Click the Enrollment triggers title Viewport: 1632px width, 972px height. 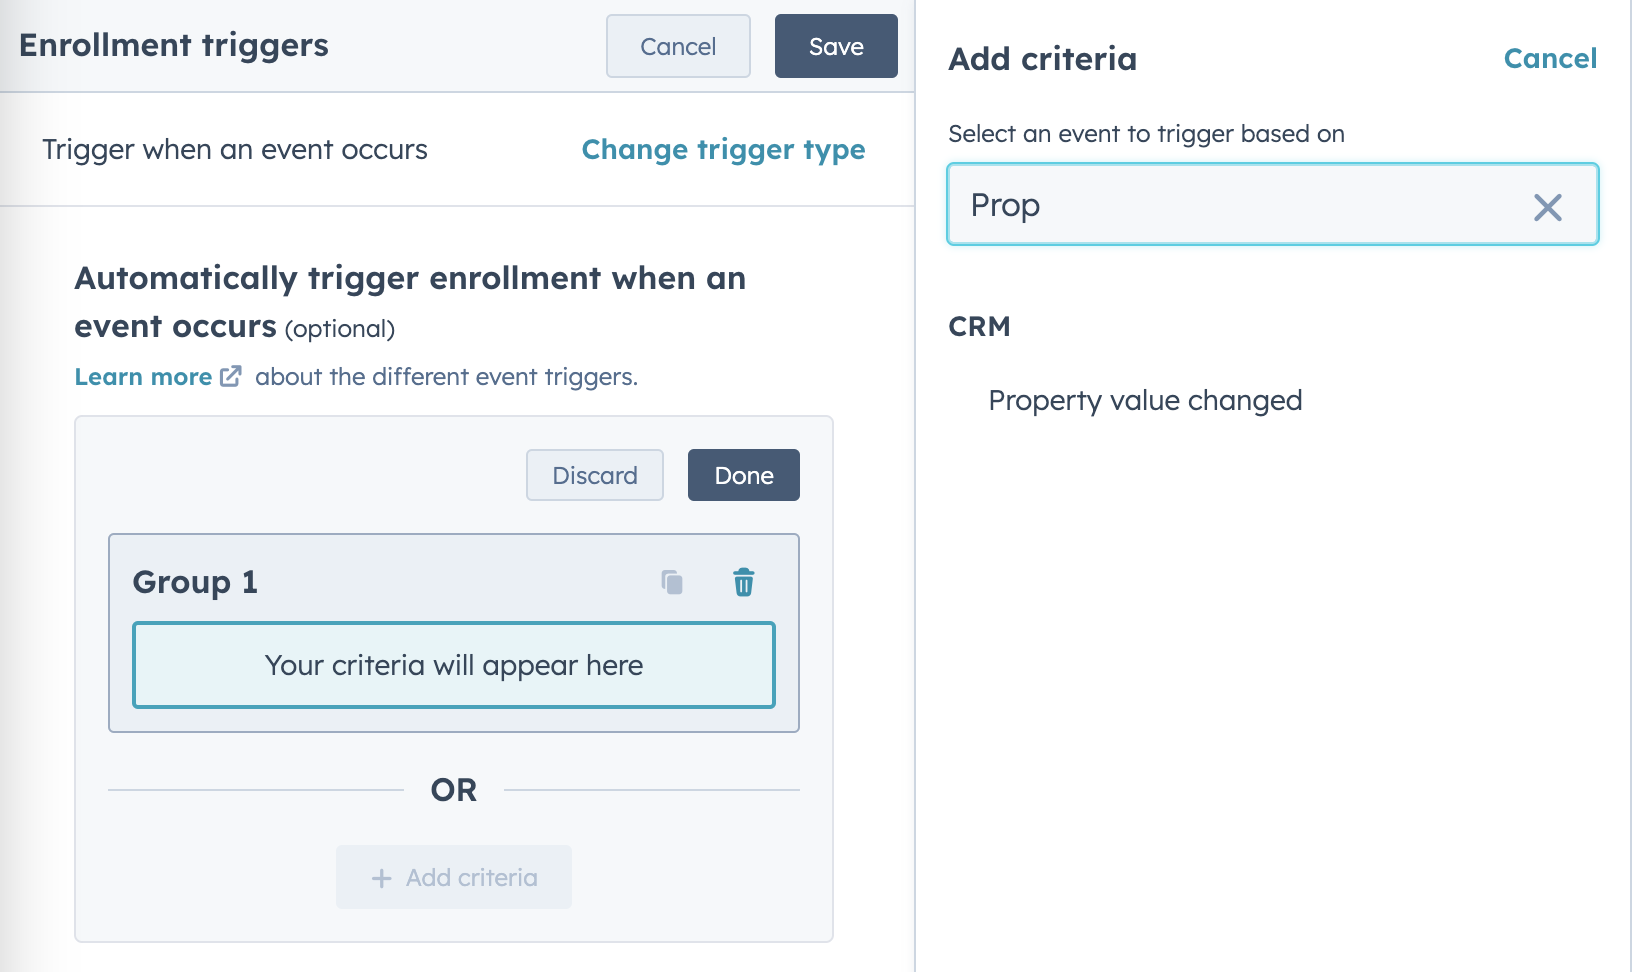click(x=174, y=44)
